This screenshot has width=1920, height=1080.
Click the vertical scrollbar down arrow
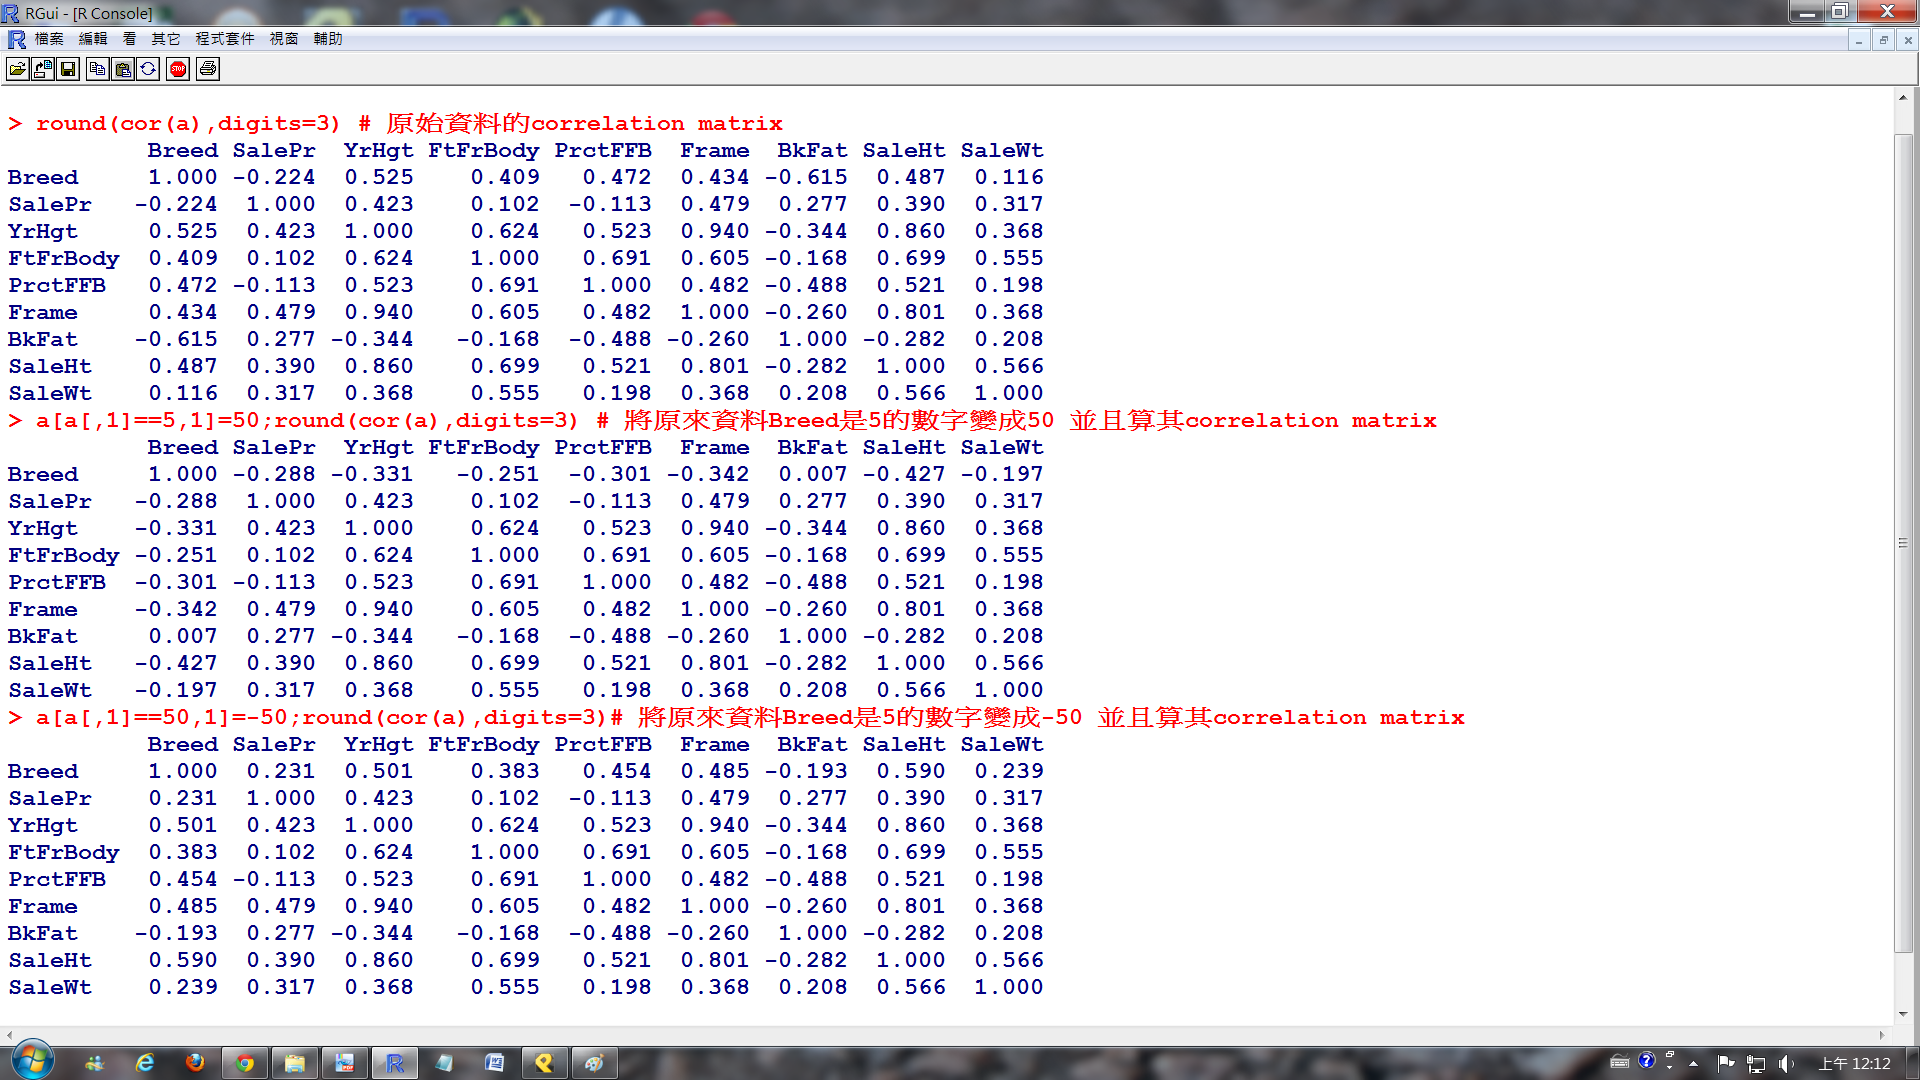pos(1903,1014)
